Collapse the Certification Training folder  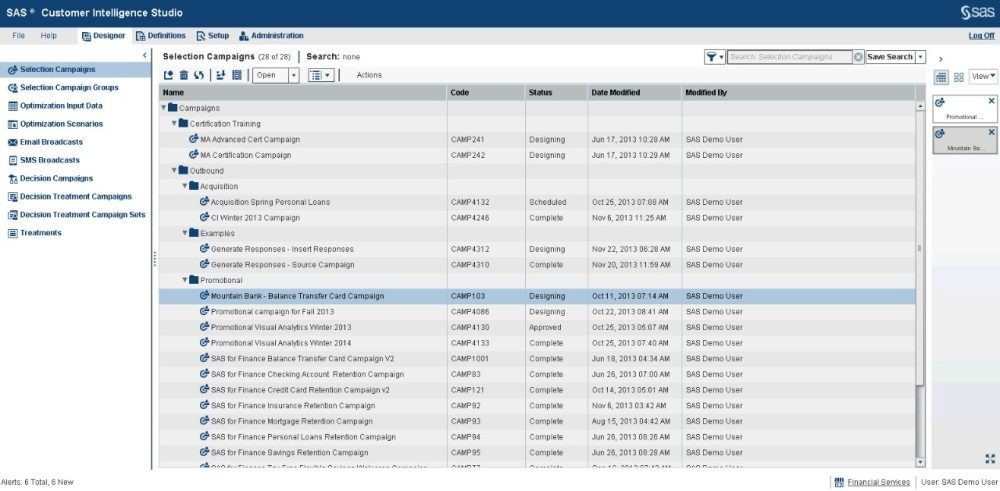(x=174, y=123)
